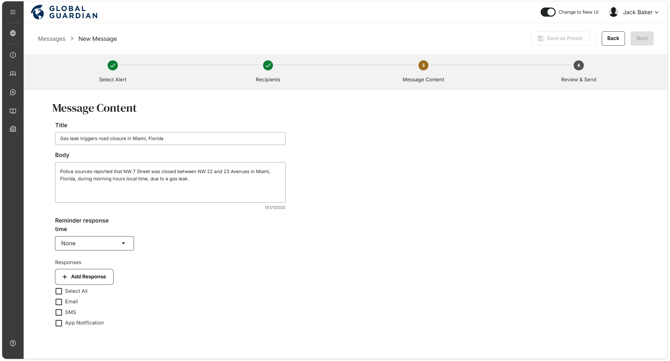Click the orange Message Content step circle
This screenshot has width=670, height=361.
point(423,65)
